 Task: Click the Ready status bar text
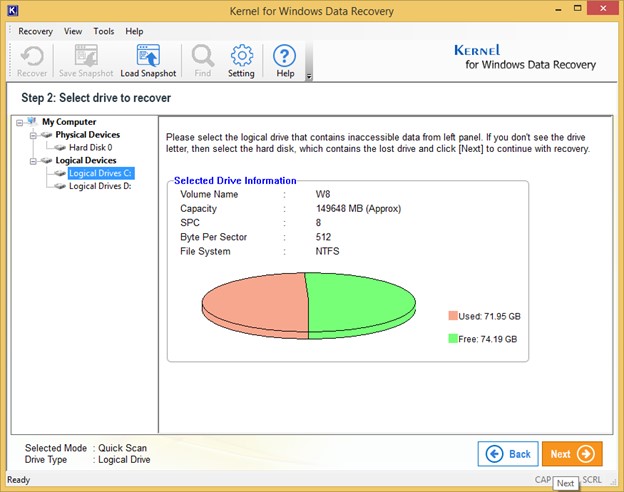[x=19, y=480]
